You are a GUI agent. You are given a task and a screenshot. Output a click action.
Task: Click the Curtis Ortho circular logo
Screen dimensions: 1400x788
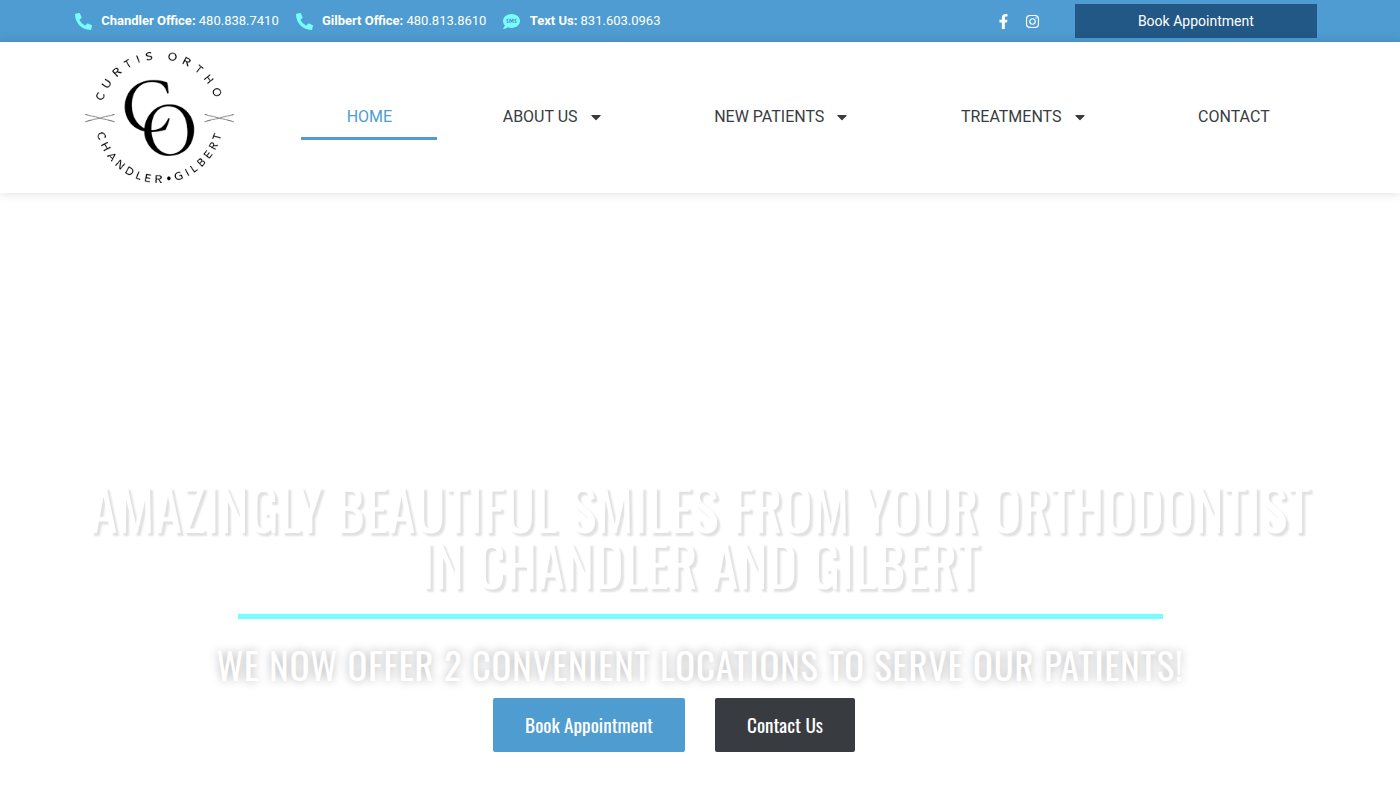(x=159, y=117)
